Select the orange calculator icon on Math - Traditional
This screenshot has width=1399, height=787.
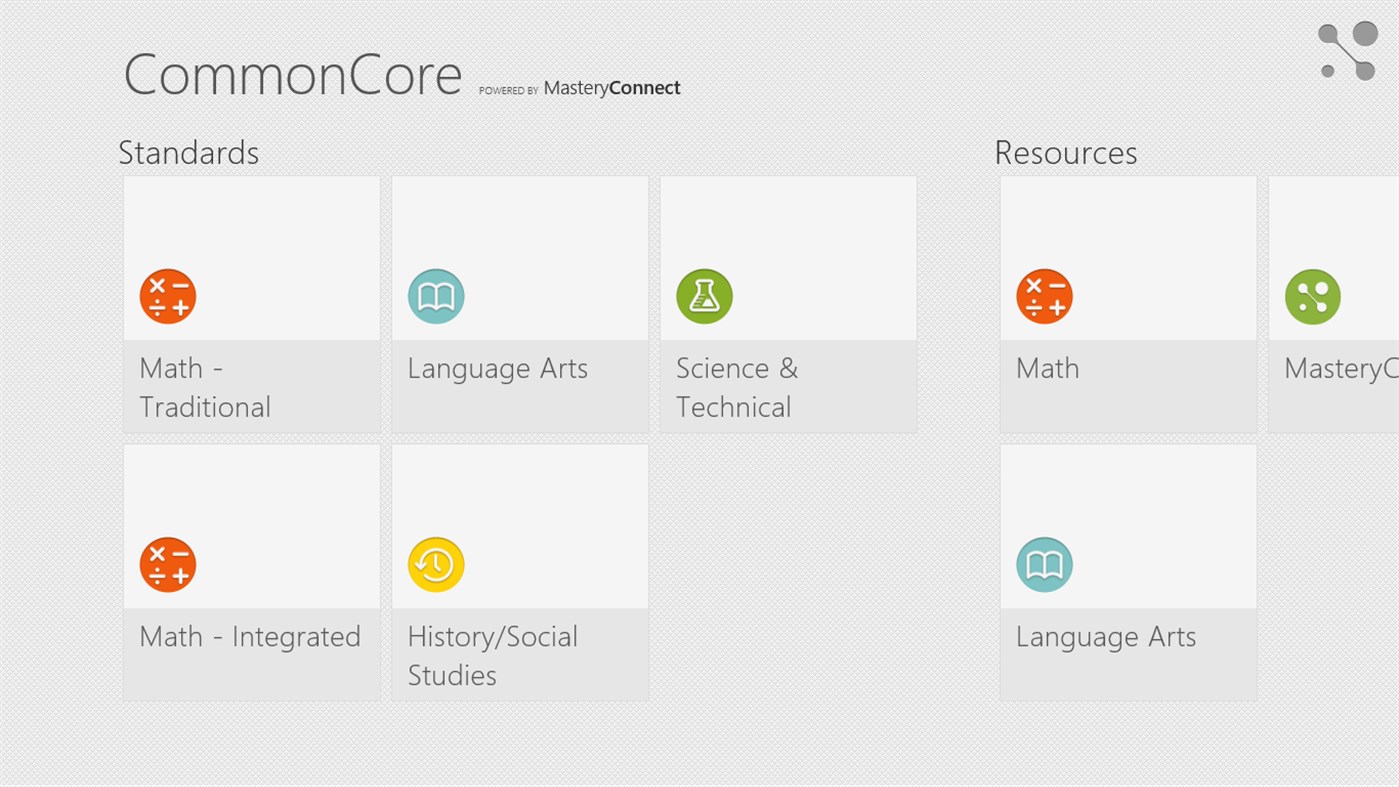[x=167, y=295]
